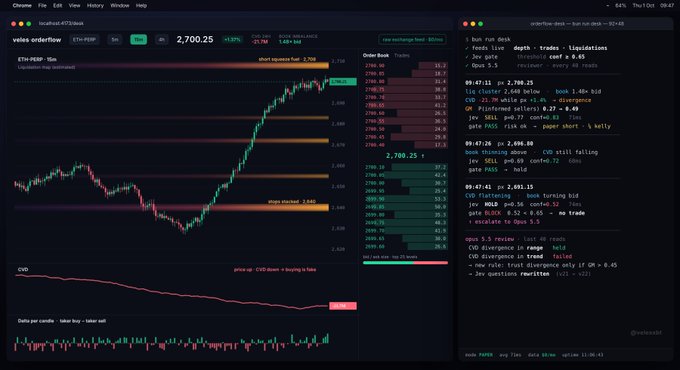Click the 'opus 5.5 review' heading in terminal
680x370 pixels.
tap(490, 239)
